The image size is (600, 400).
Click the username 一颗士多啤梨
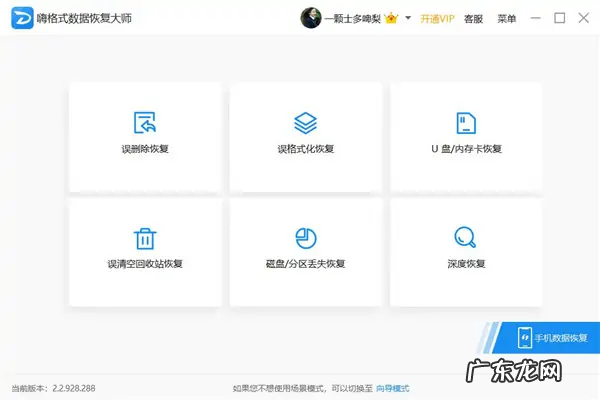pos(354,18)
